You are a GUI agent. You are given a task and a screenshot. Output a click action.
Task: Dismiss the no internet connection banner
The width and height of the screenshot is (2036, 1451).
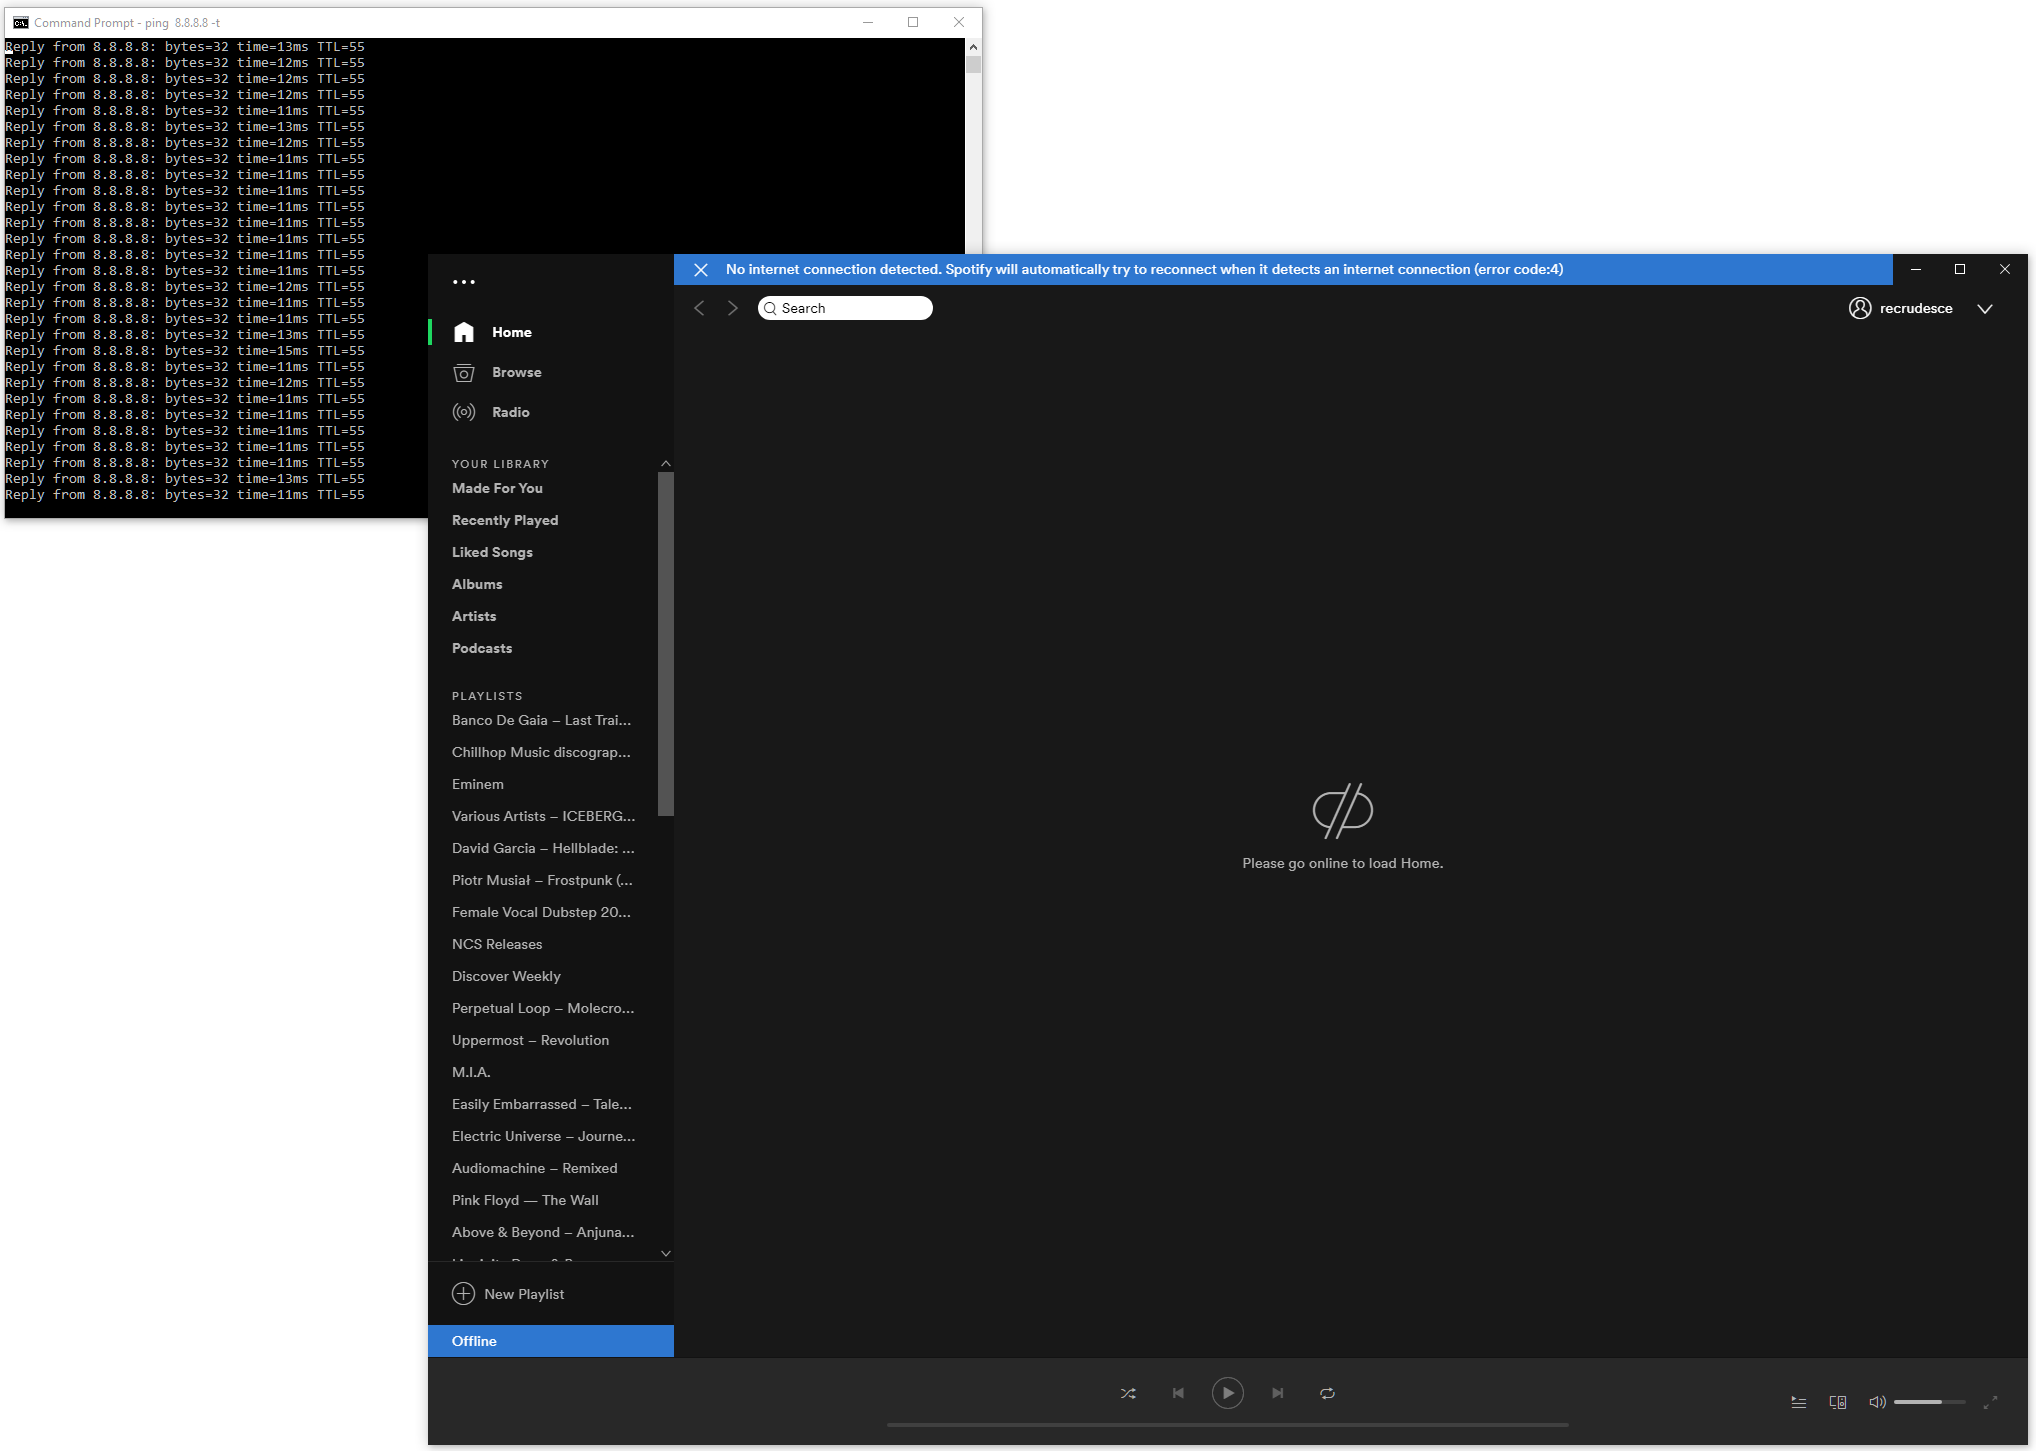coord(701,270)
